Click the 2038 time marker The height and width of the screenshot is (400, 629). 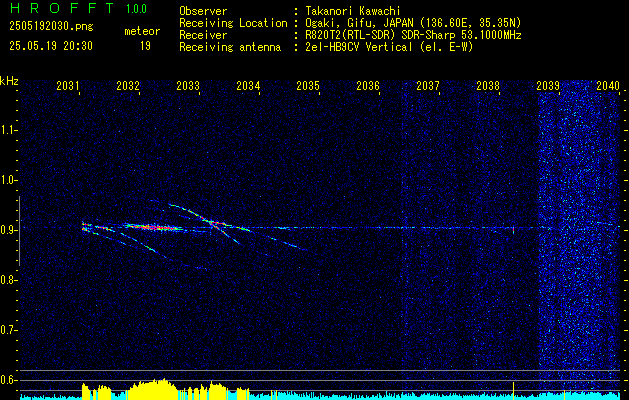[x=488, y=86]
